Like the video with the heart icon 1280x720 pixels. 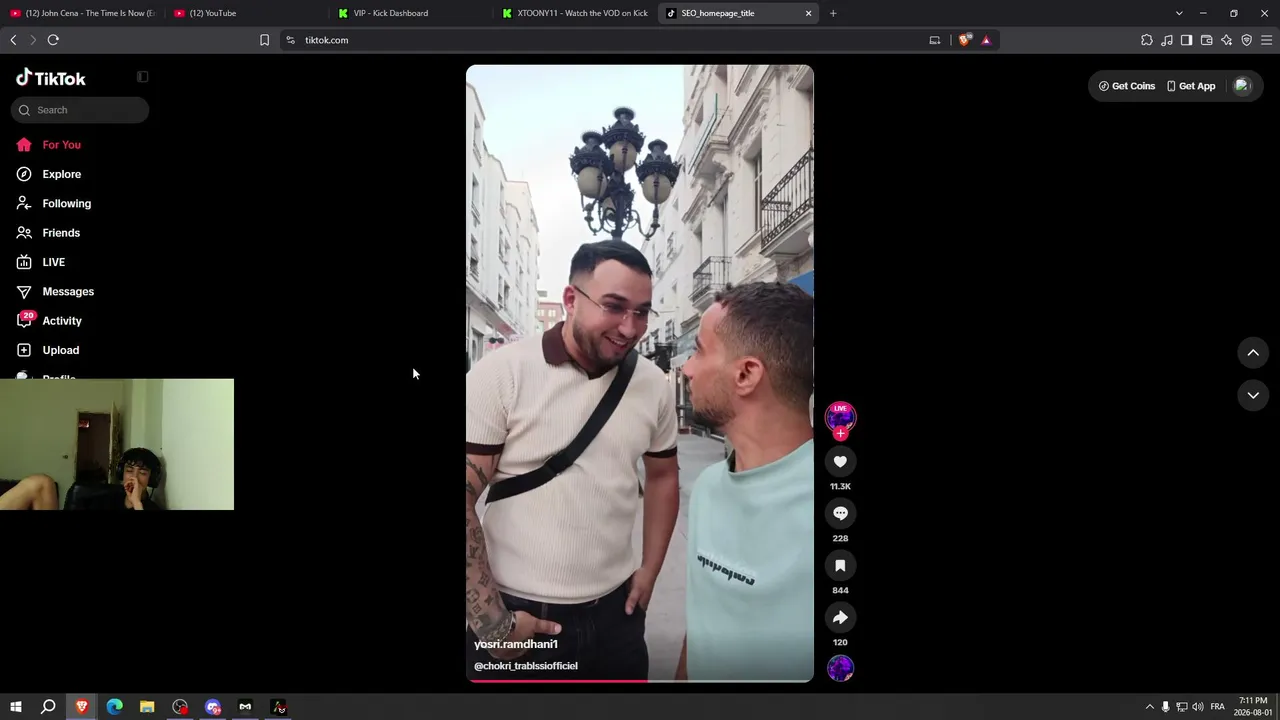(x=840, y=461)
